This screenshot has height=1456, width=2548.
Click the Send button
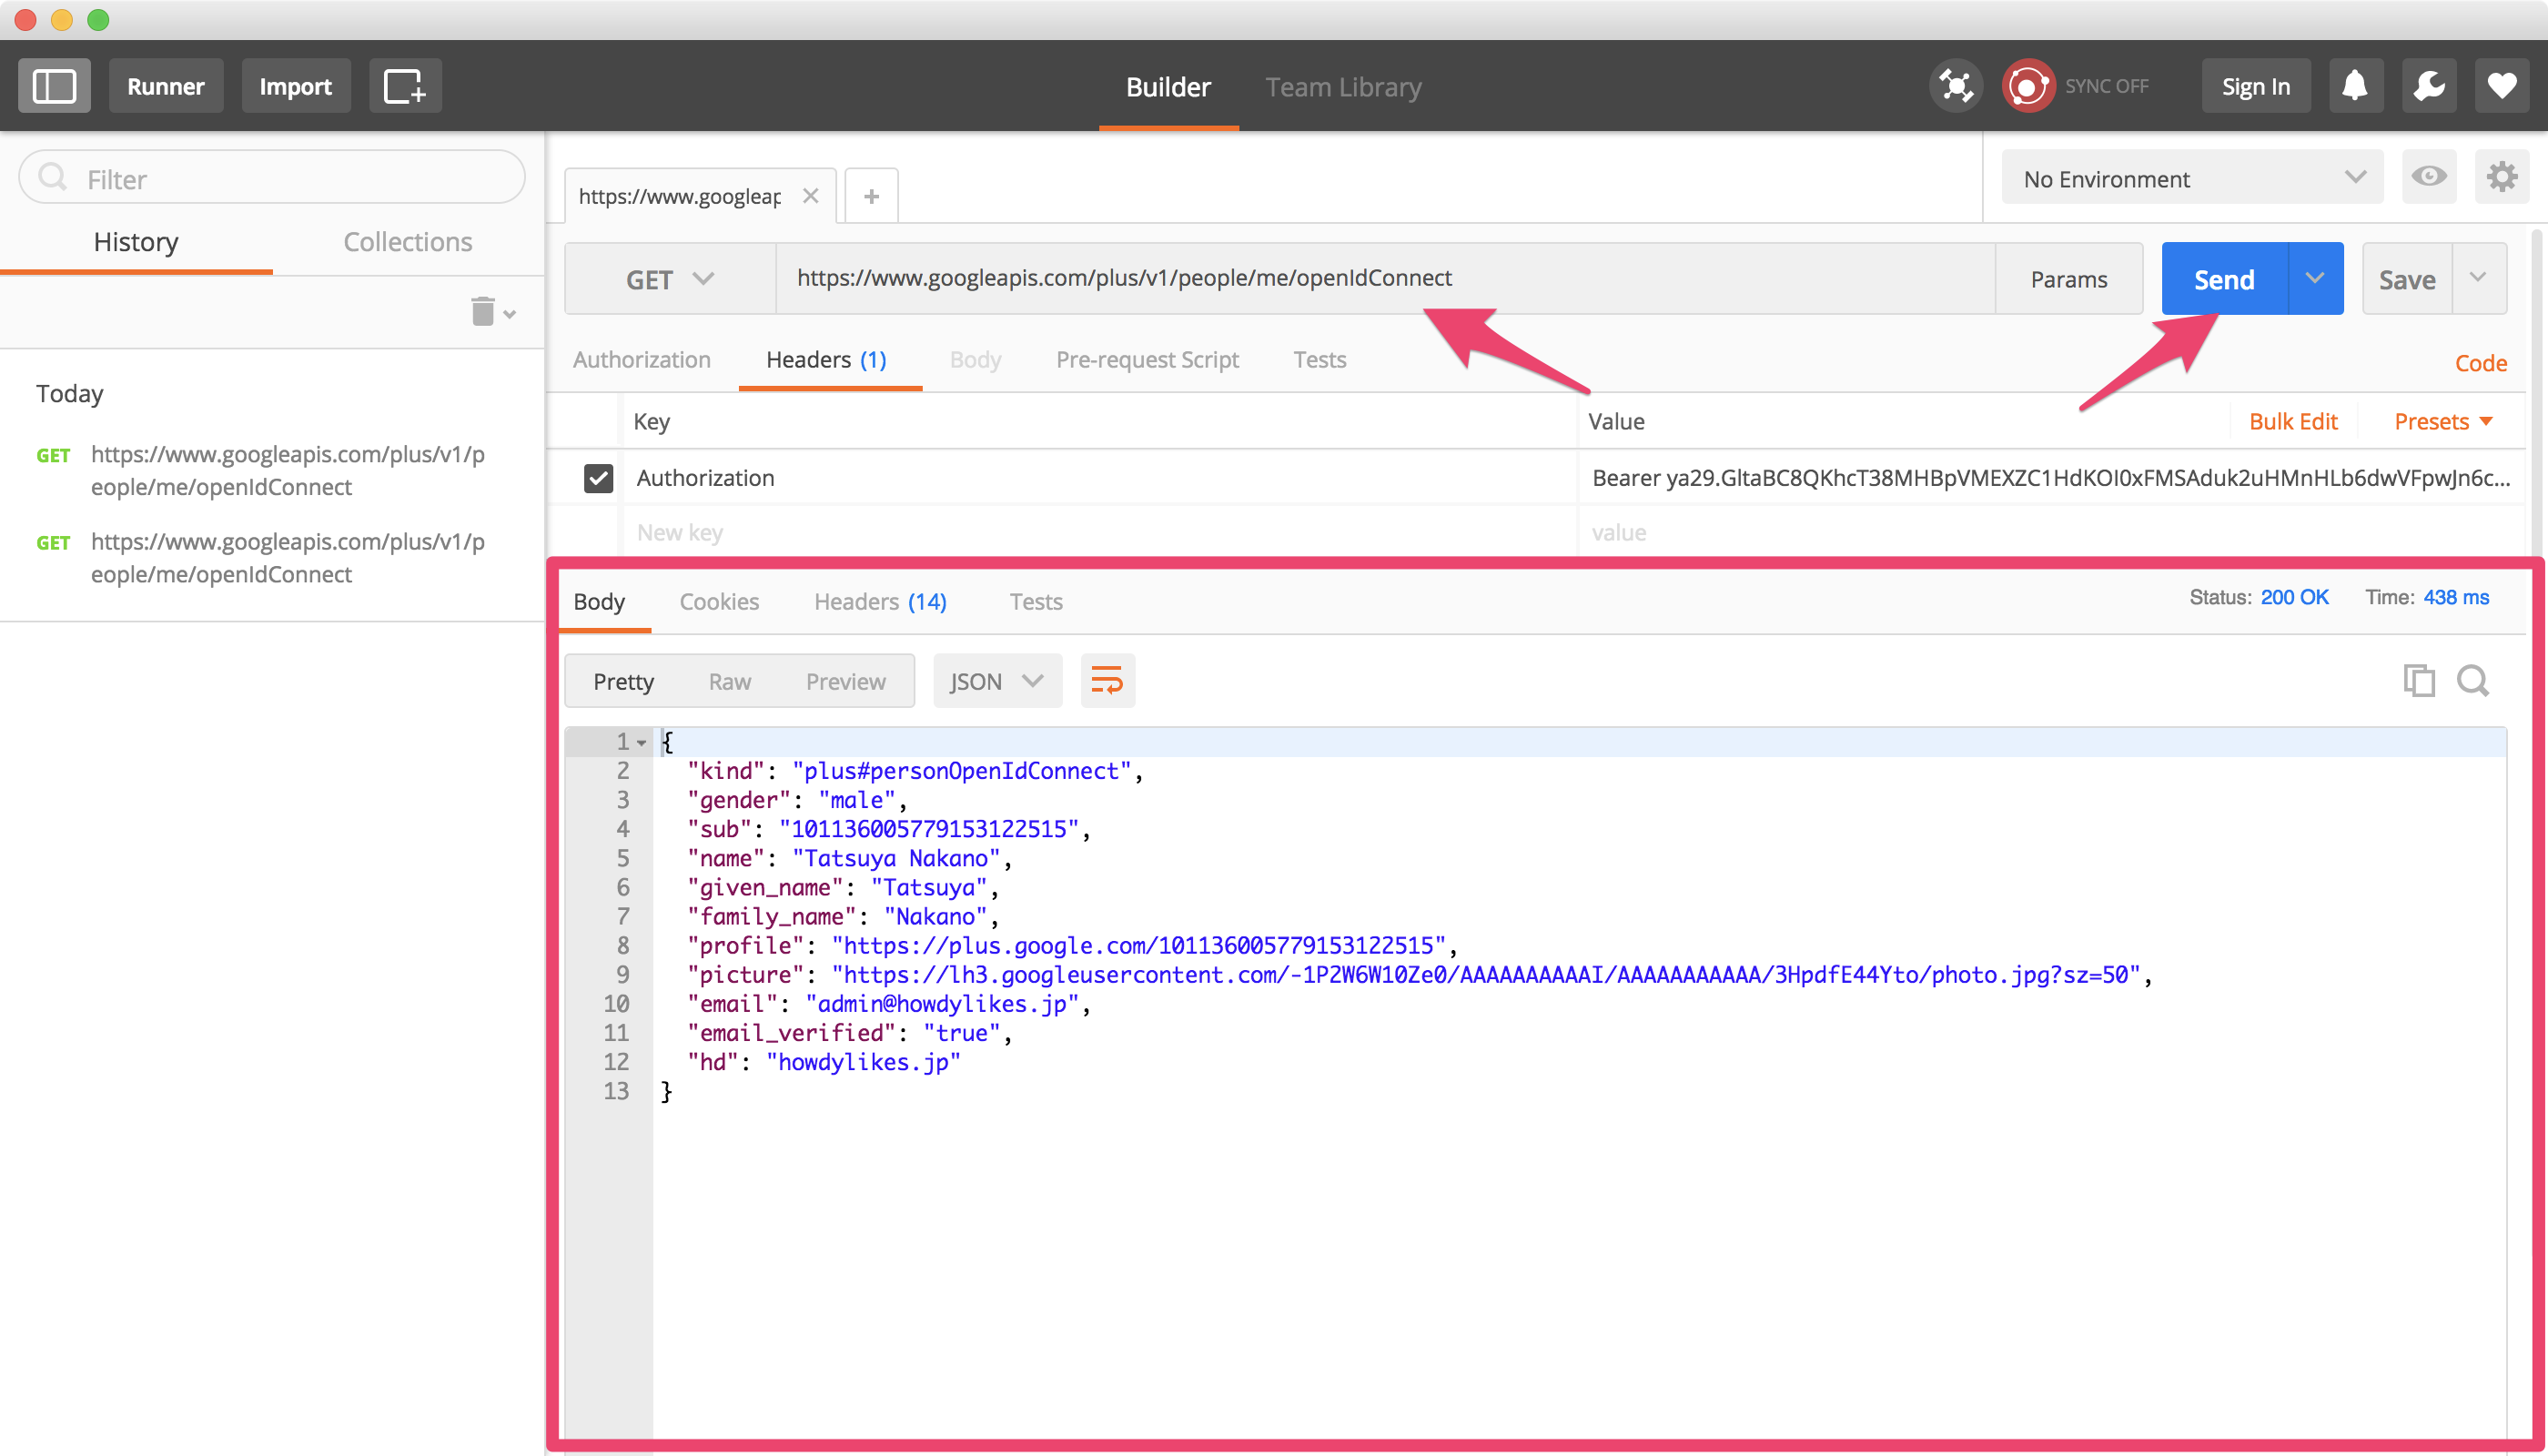coord(2224,278)
